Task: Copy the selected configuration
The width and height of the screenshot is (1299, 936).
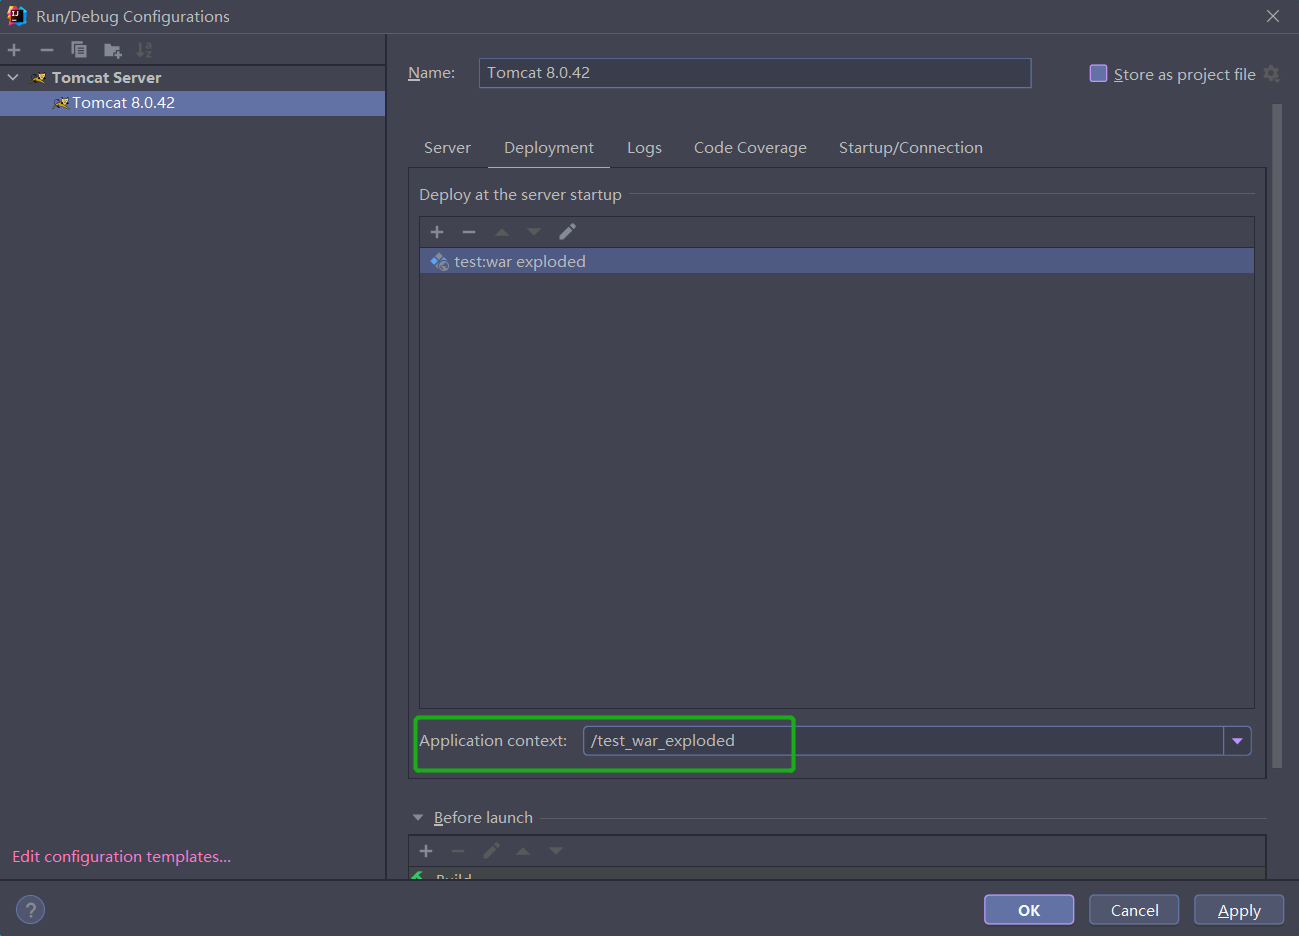Action: 79,50
